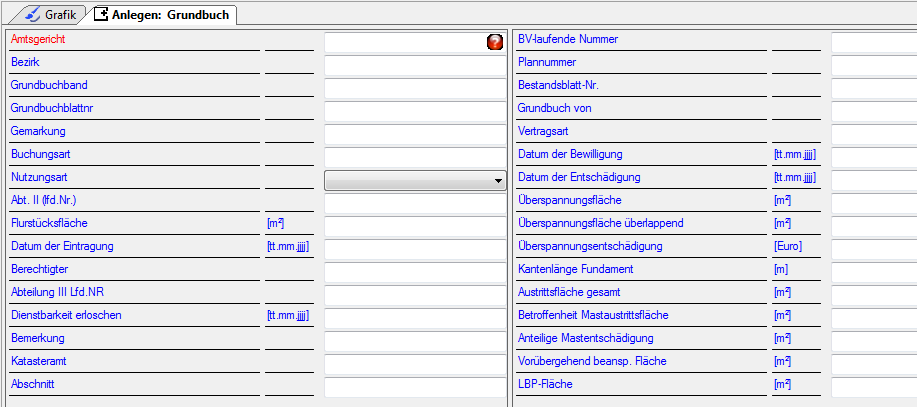The image size is (917, 407).
Task: Focus the LBP-Fläche input field
Action: pyautogui.click(x=874, y=387)
